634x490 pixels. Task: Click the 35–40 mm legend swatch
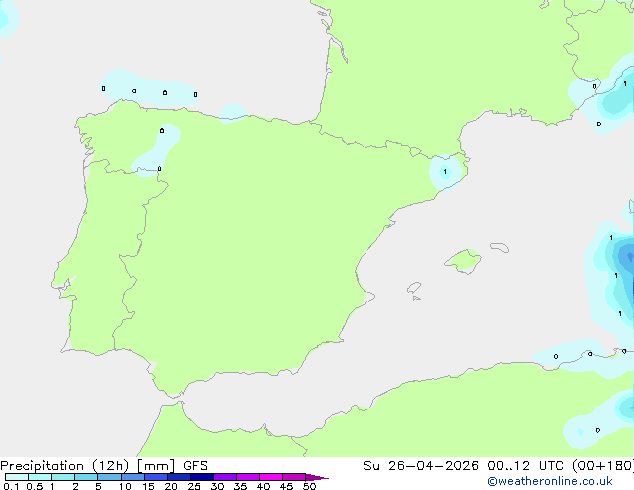(248, 477)
